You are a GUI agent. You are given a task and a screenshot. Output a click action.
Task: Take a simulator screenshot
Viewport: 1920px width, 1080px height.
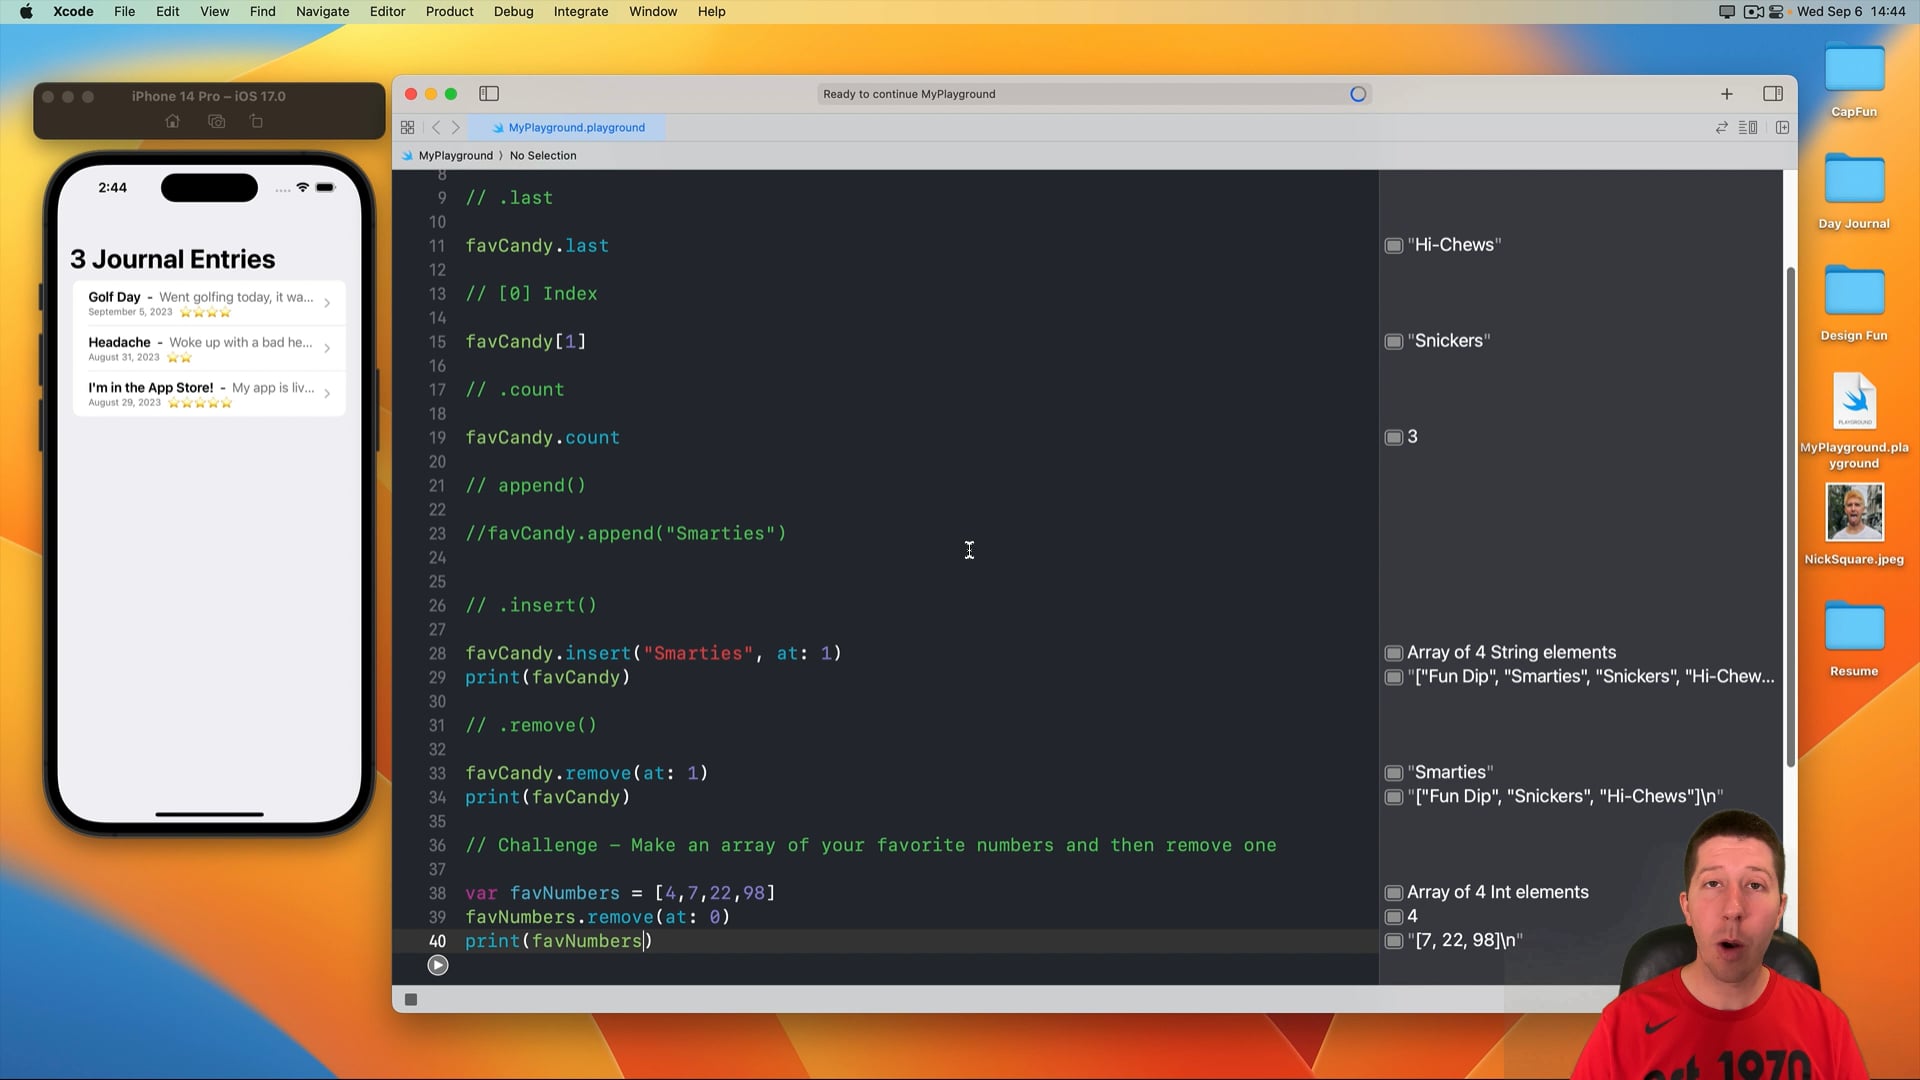point(217,121)
